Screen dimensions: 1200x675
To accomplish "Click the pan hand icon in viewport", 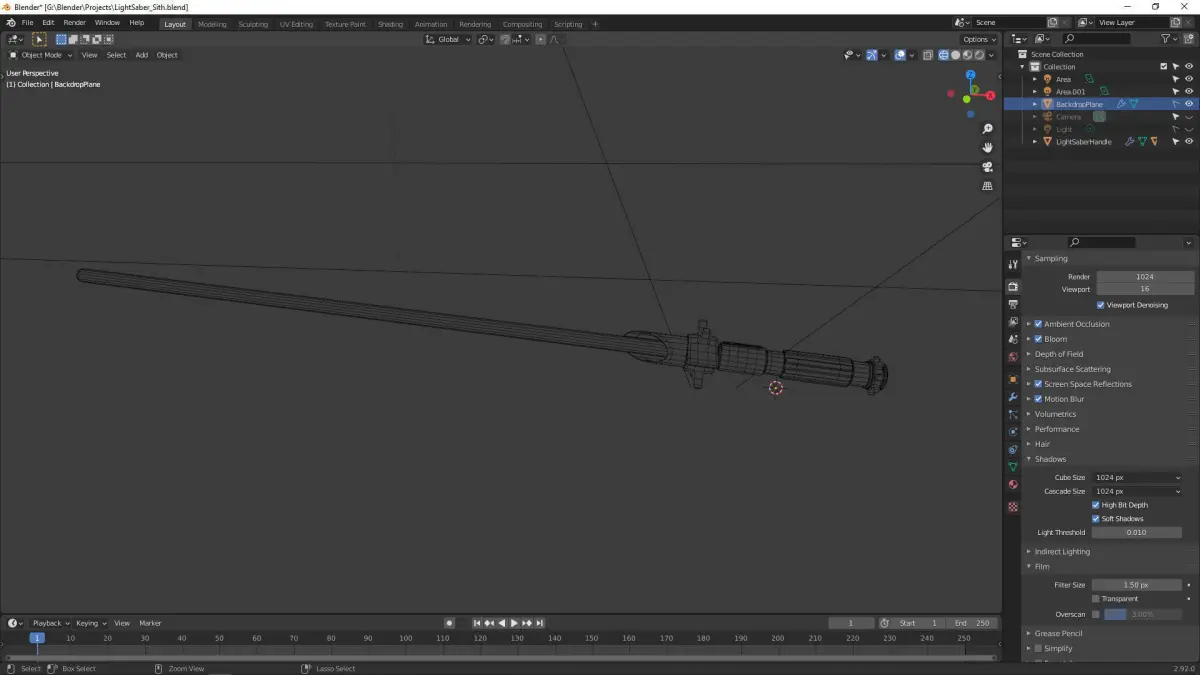I will 988,148.
